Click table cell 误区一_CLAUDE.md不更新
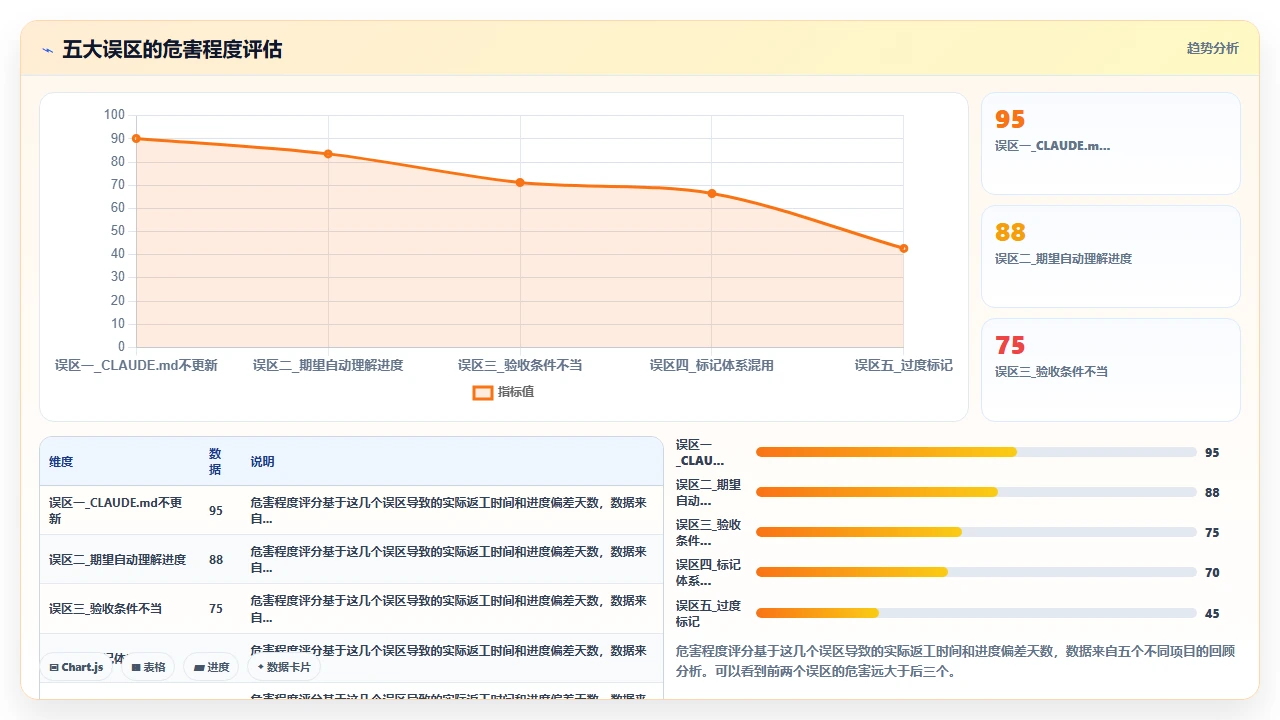This screenshot has height=720, width=1280. pos(118,510)
